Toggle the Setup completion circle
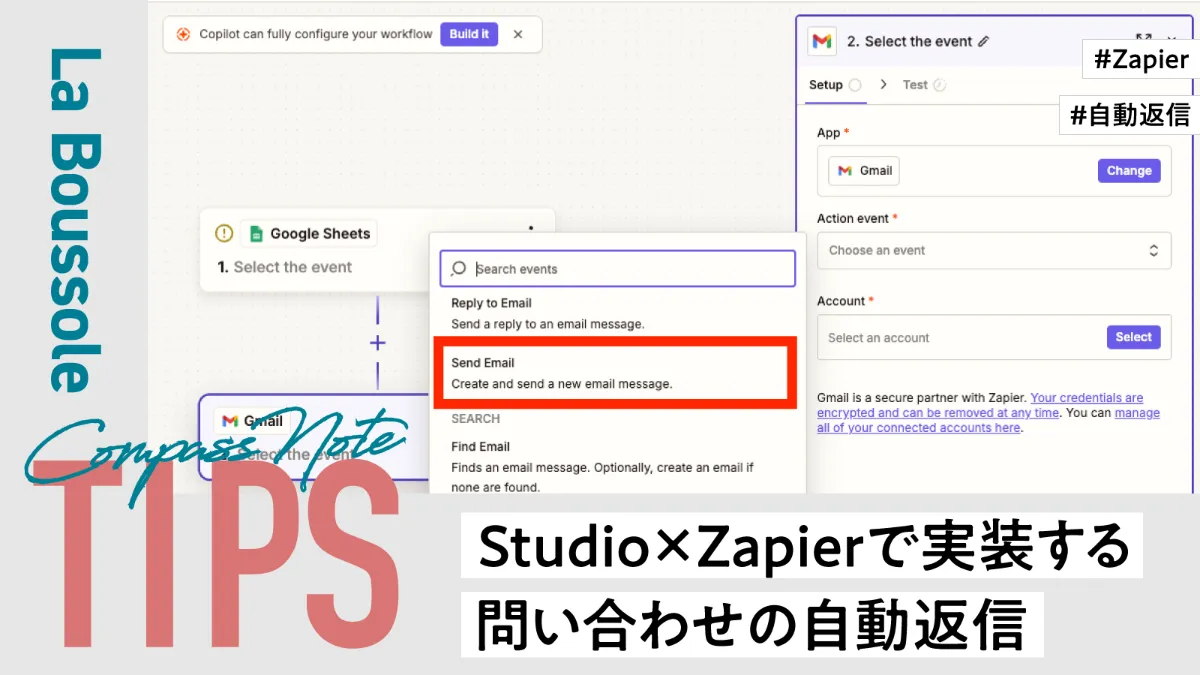Viewport: 1200px width, 675px height. [x=857, y=85]
